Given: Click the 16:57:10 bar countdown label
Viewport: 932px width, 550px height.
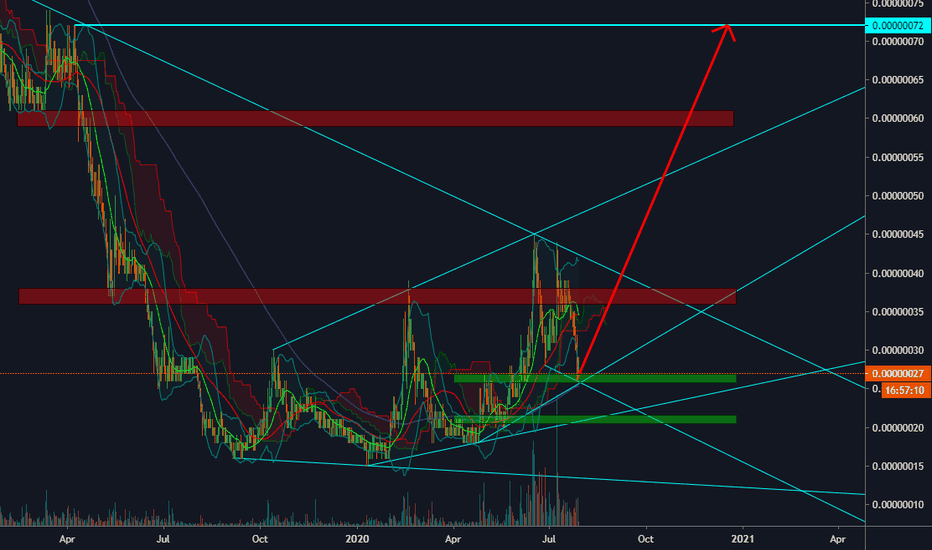Looking at the screenshot, I should [x=906, y=390].
